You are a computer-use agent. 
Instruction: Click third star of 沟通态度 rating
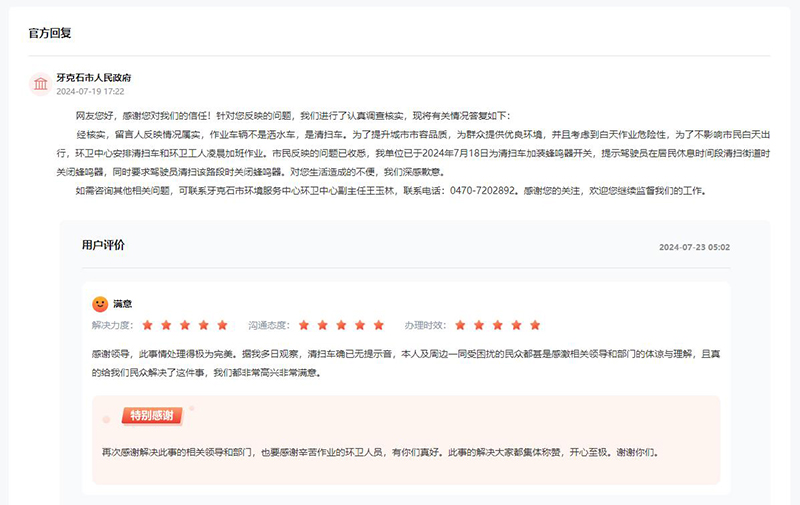tap(341, 325)
